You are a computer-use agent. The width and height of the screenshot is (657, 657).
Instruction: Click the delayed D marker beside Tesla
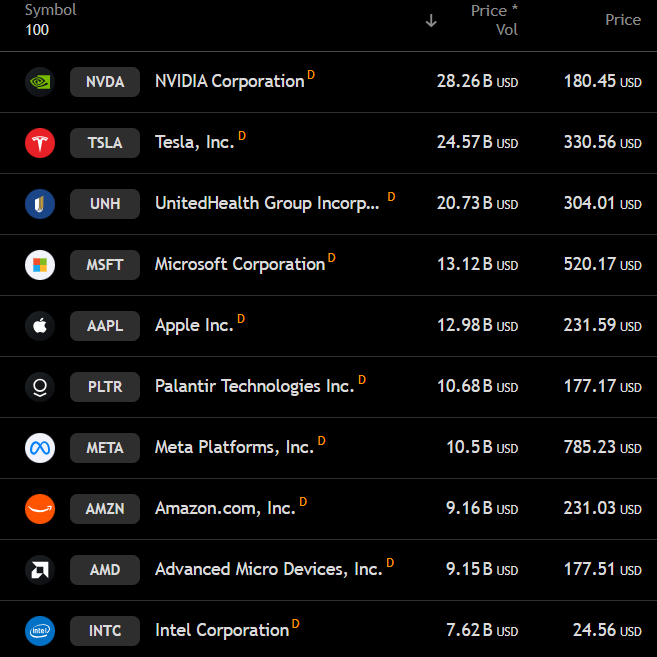coord(242,136)
